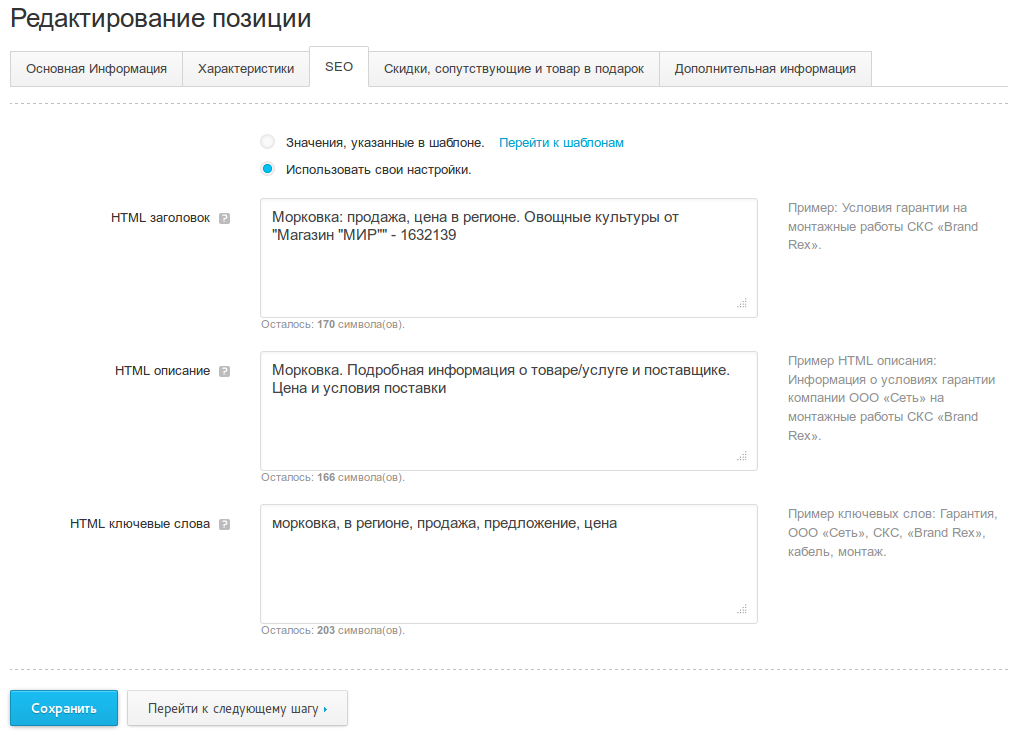
Task: Click resize grip of ключевые слова textarea
Action: (742, 609)
